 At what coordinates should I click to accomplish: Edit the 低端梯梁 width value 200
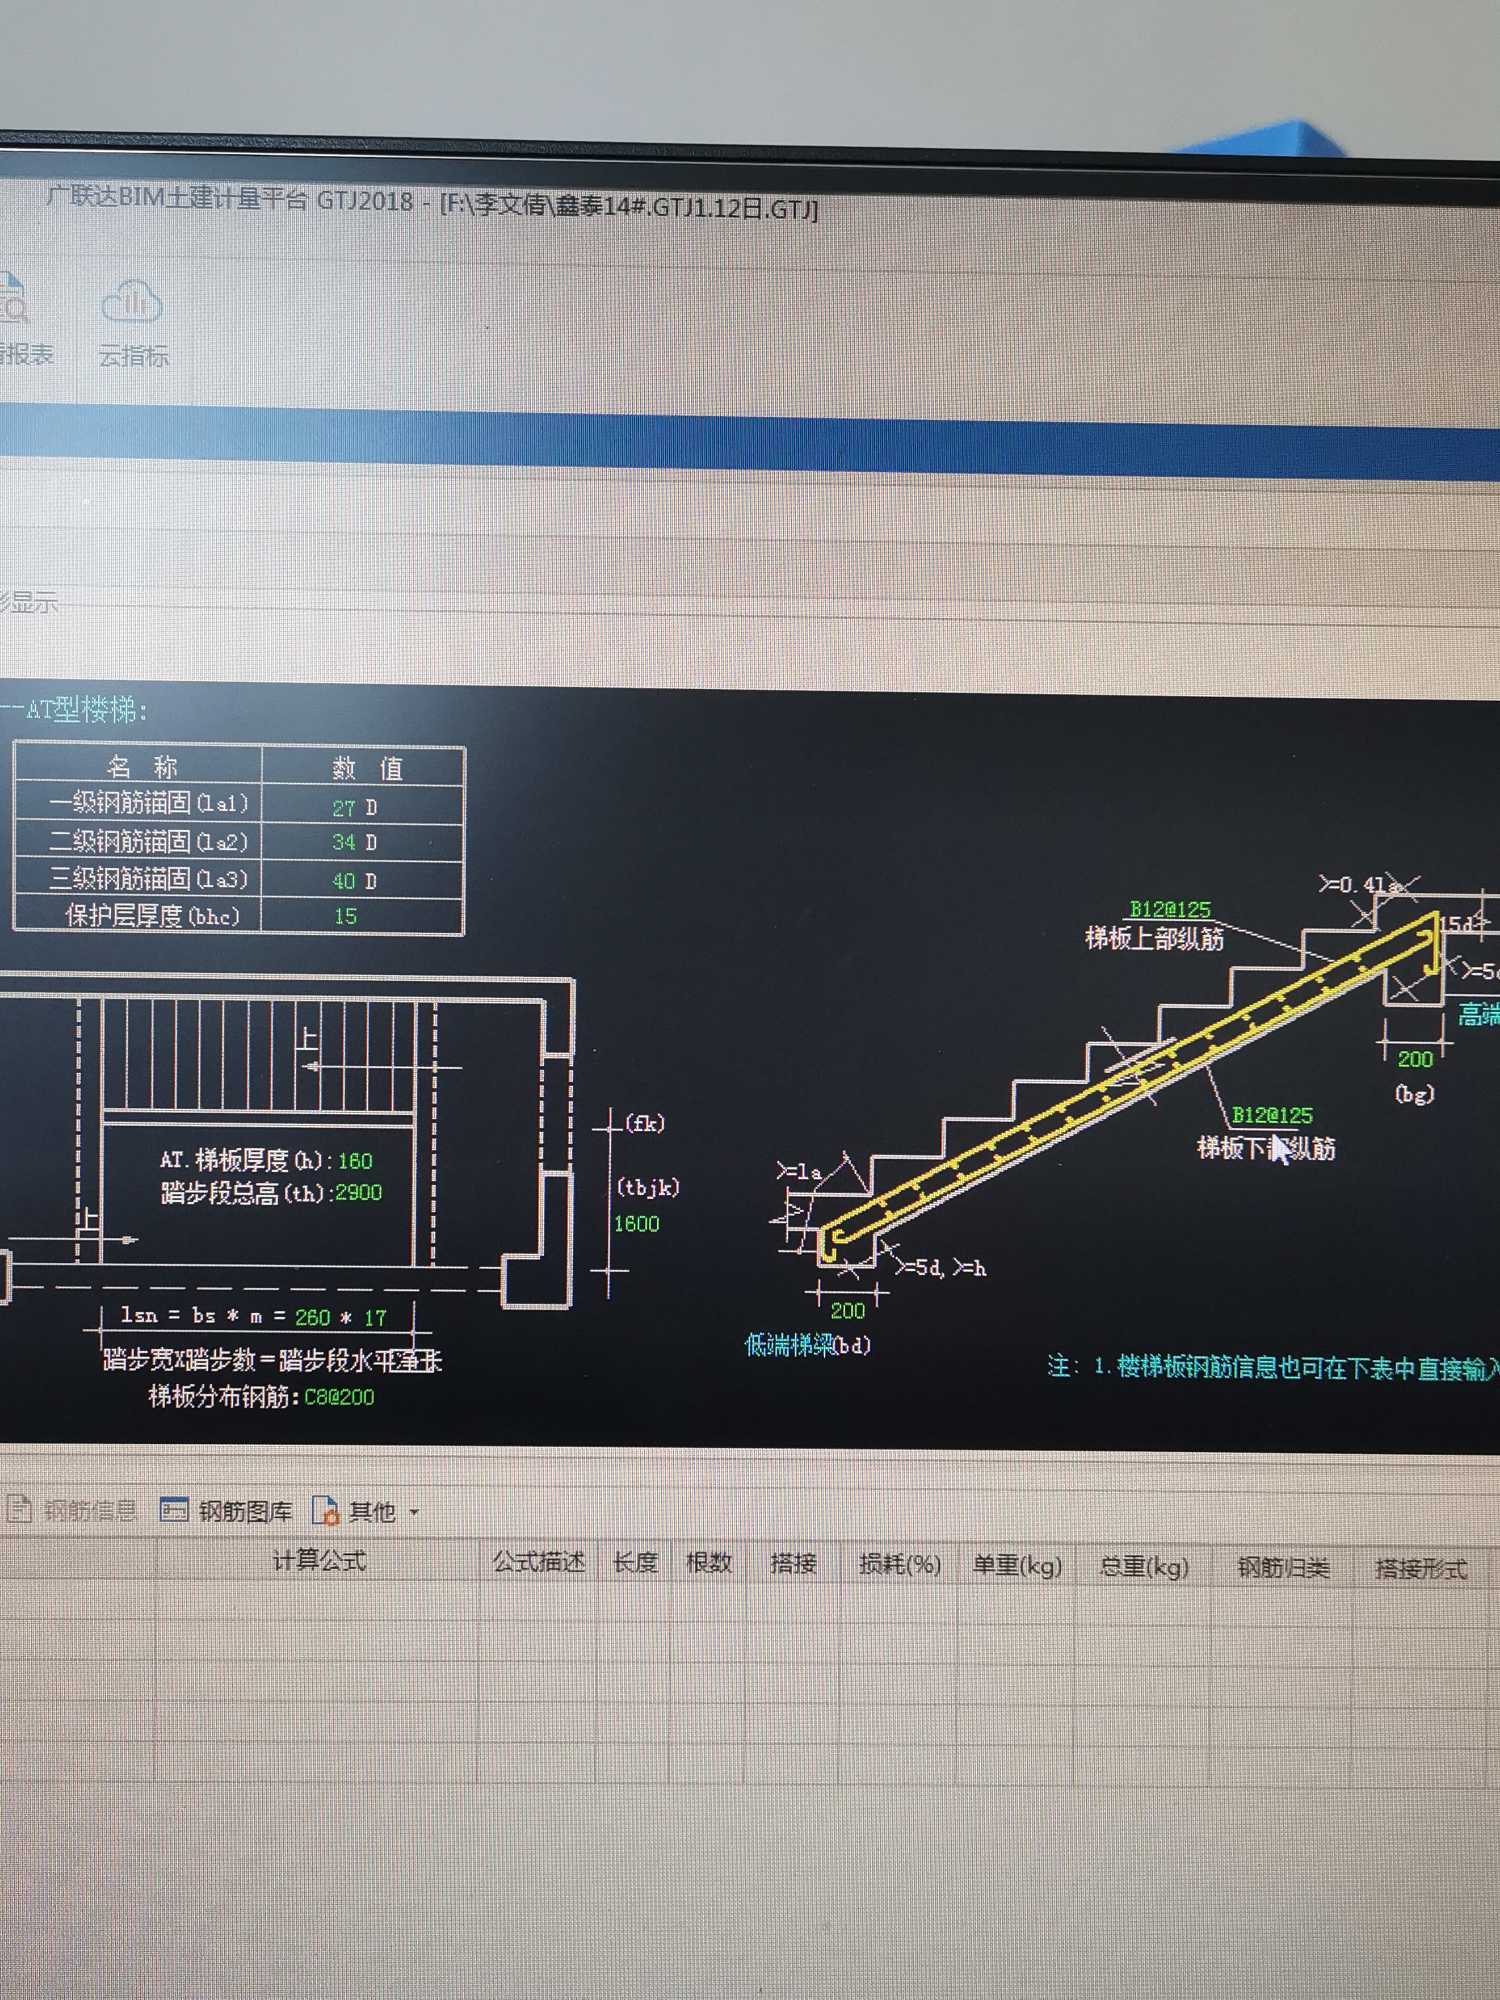click(x=847, y=1310)
